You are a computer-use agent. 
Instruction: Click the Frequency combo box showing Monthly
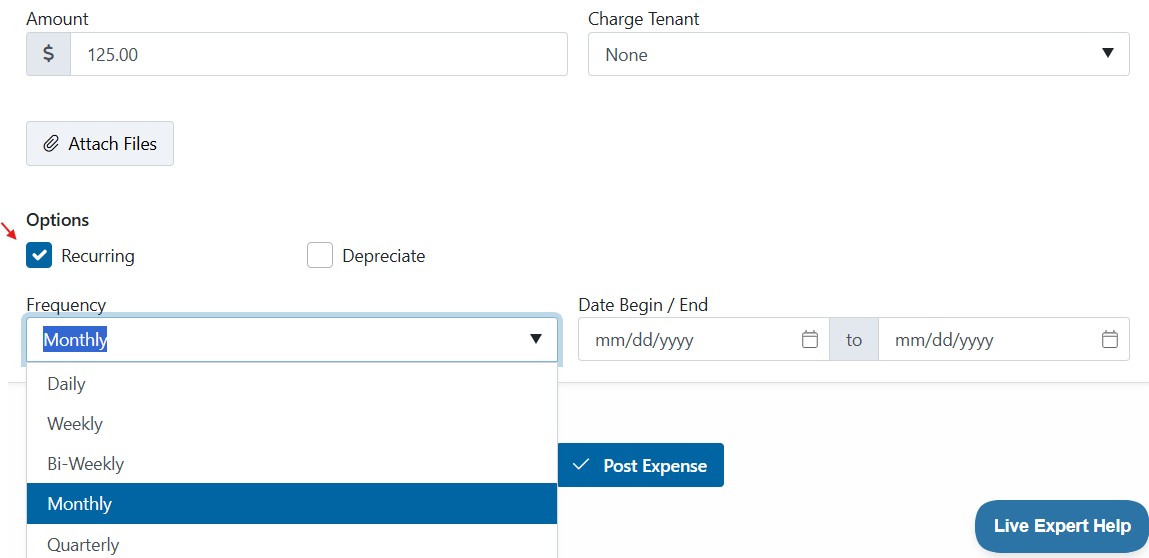(292, 339)
